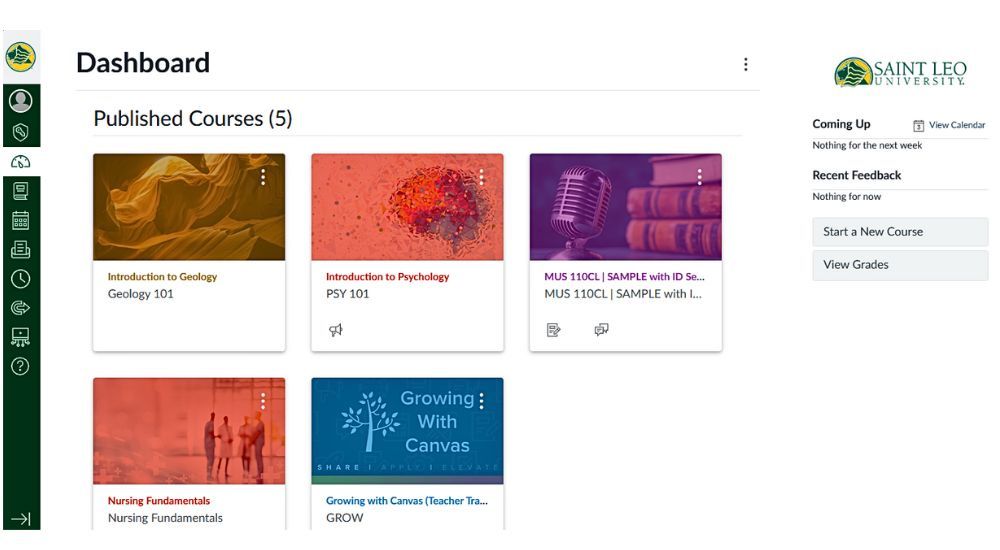1000x550 pixels.
Task: Click the discussions icon on MUS 110CL card
Action: coord(601,329)
